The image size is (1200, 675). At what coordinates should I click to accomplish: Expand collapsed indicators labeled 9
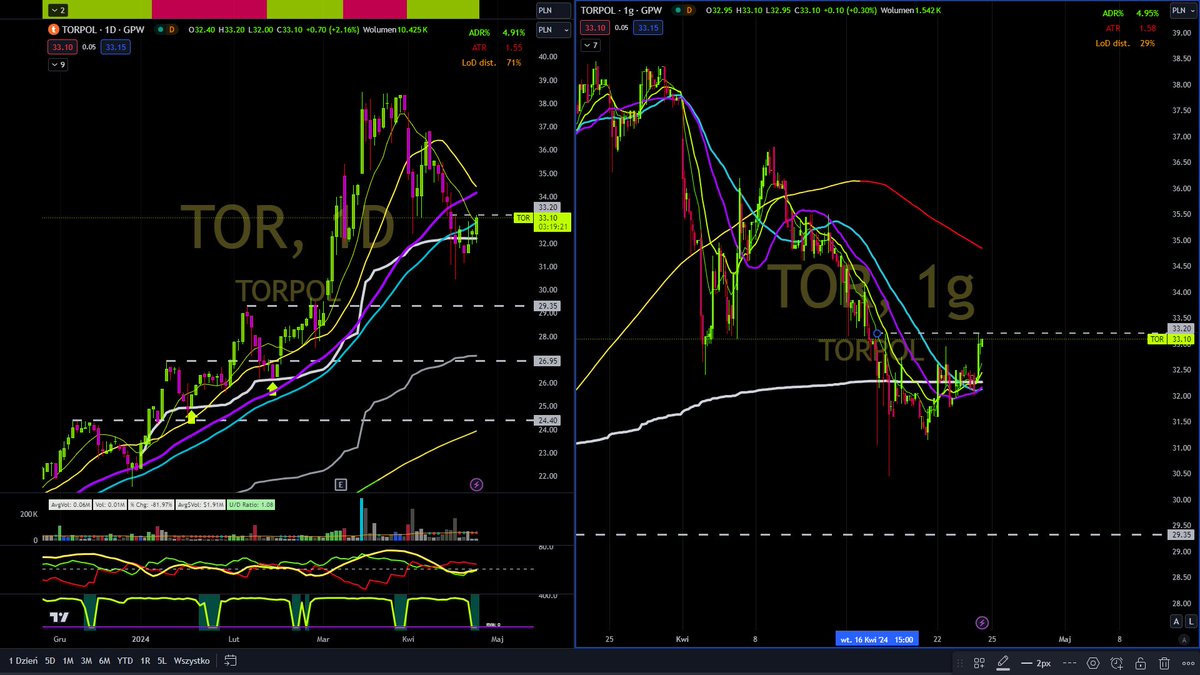58,65
